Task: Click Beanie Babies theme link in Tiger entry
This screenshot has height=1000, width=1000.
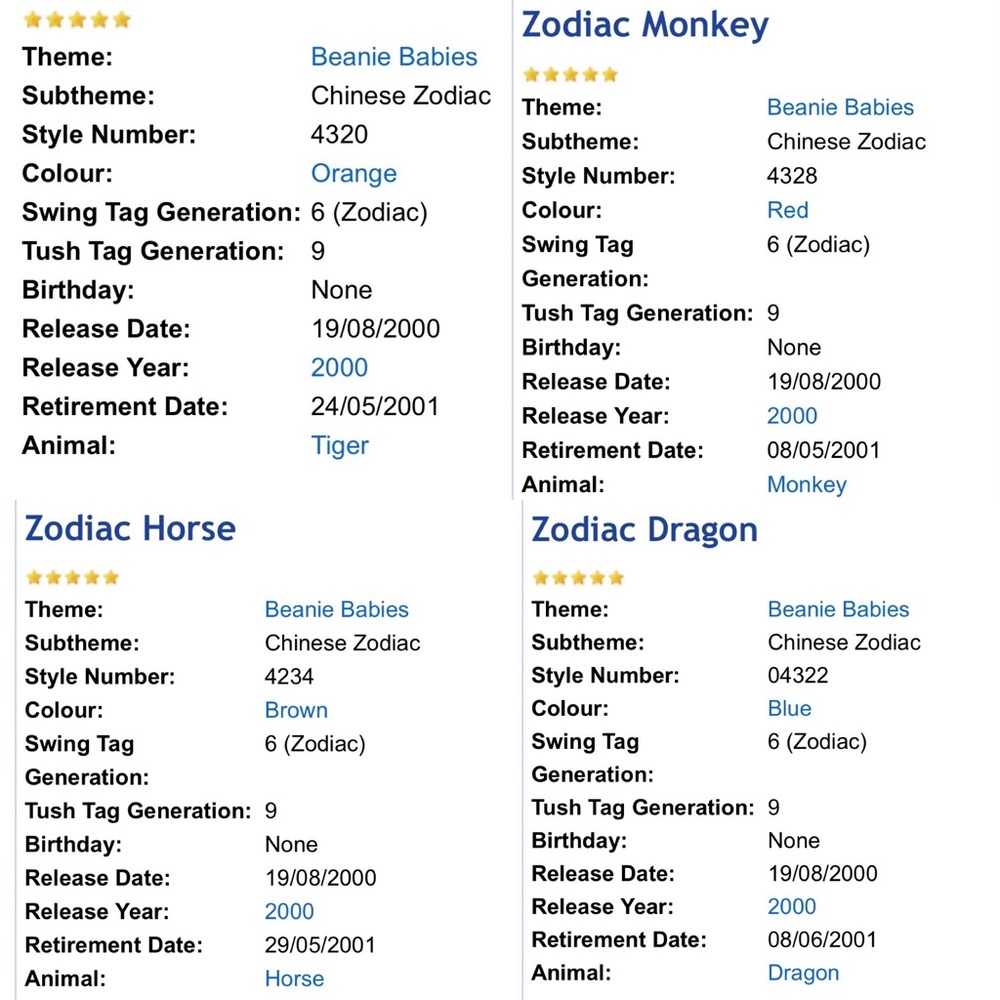Action: coord(394,57)
